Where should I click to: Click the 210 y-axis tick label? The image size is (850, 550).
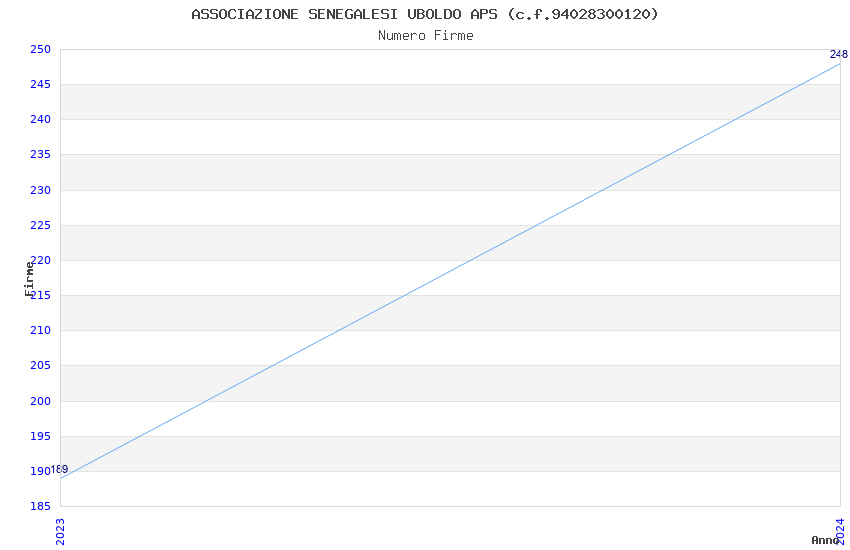40,331
